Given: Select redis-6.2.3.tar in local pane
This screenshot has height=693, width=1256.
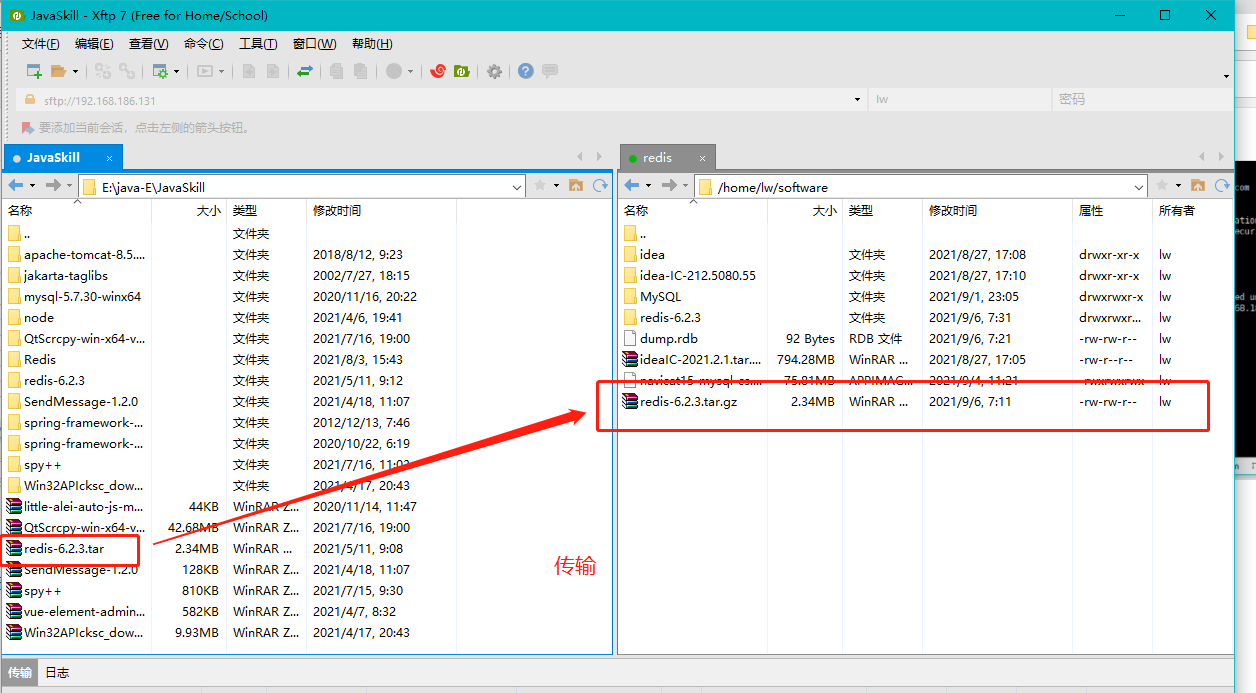Looking at the screenshot, I should [x=64, y=549].
